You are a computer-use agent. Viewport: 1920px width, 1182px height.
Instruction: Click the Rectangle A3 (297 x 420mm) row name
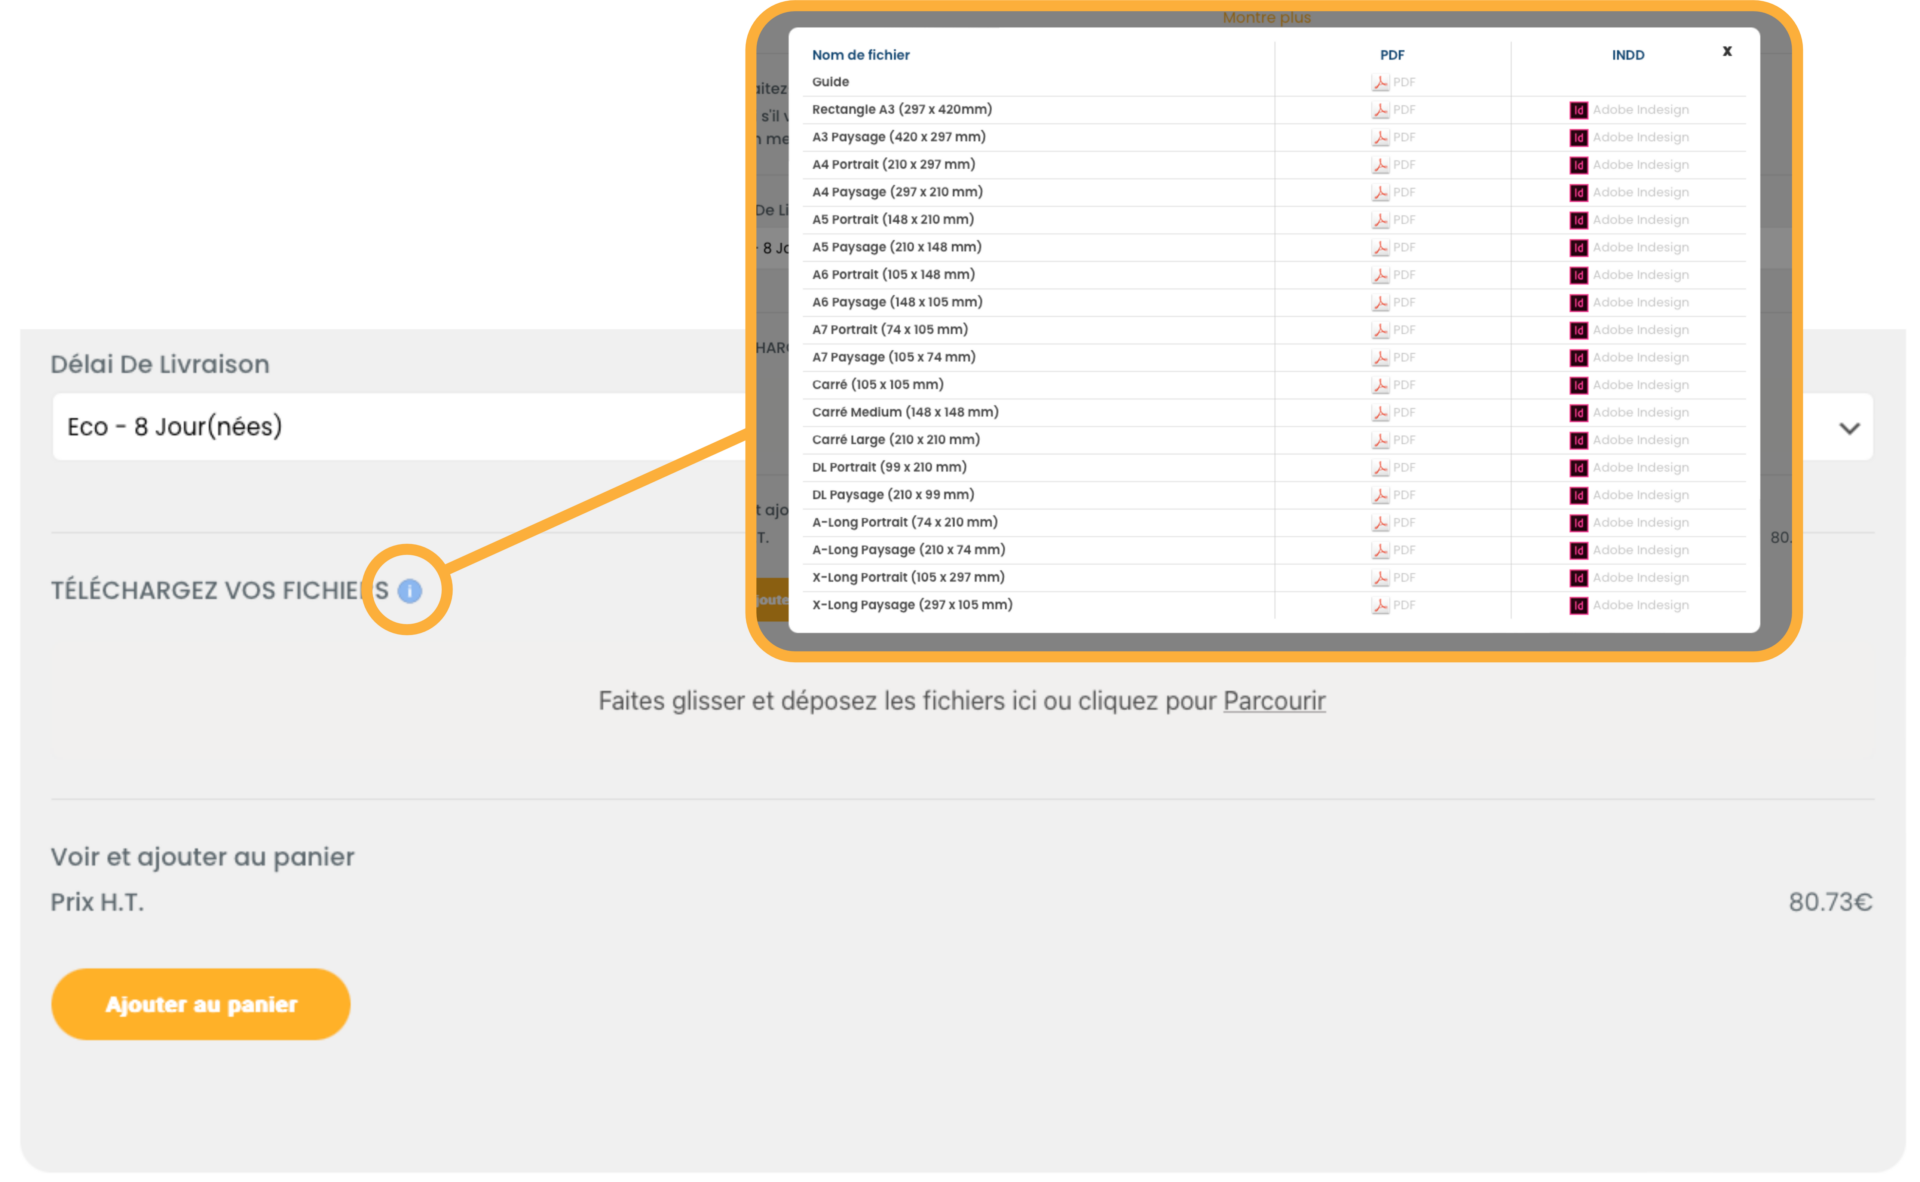[902, 110]
